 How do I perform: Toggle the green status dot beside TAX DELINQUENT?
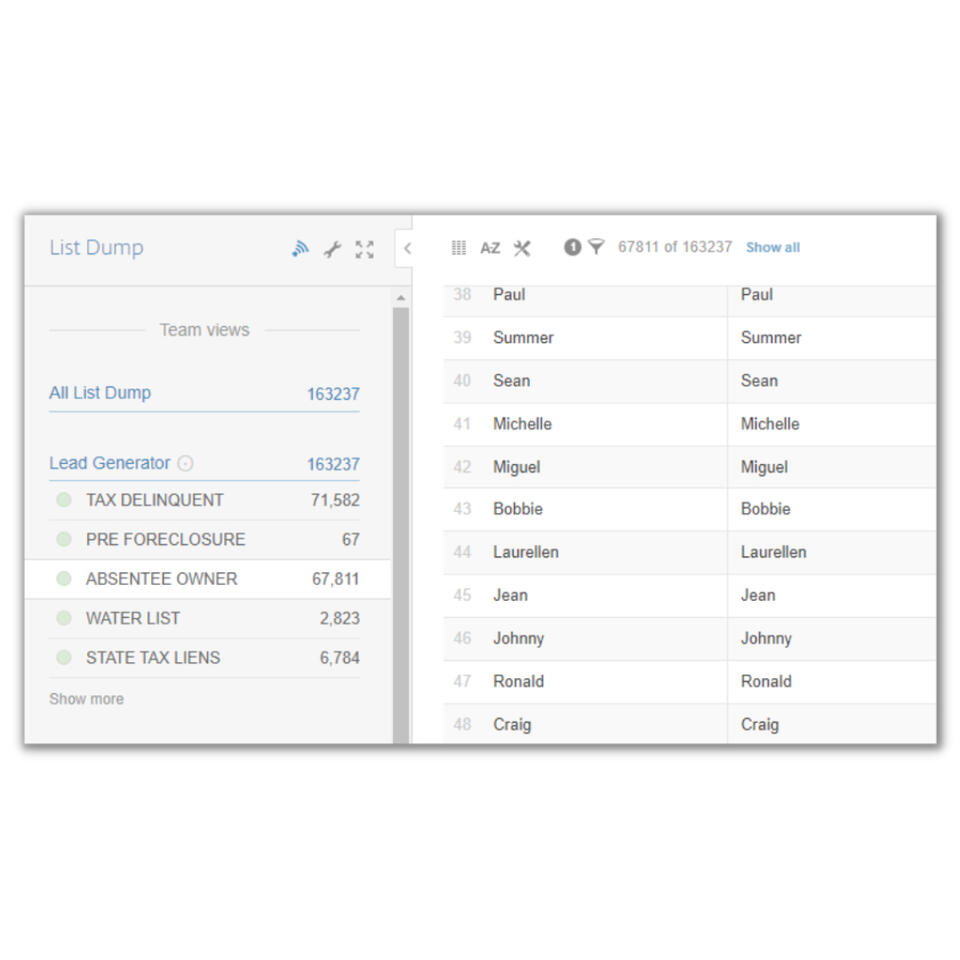point(63,500)
